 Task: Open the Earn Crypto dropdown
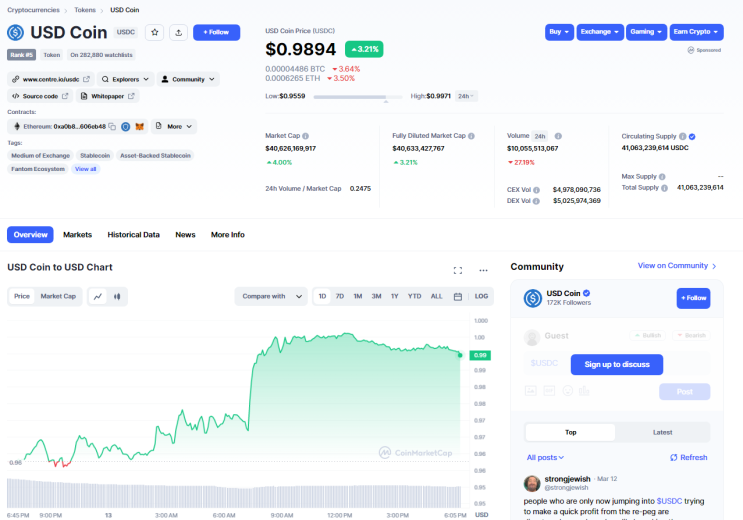click(697, 32)
